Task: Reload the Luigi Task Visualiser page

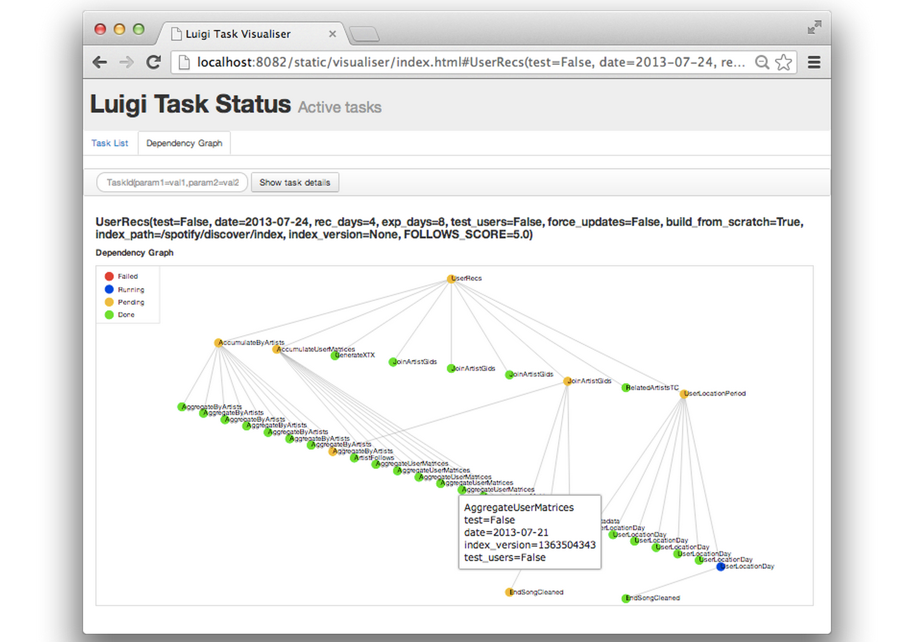Action: 152,61
